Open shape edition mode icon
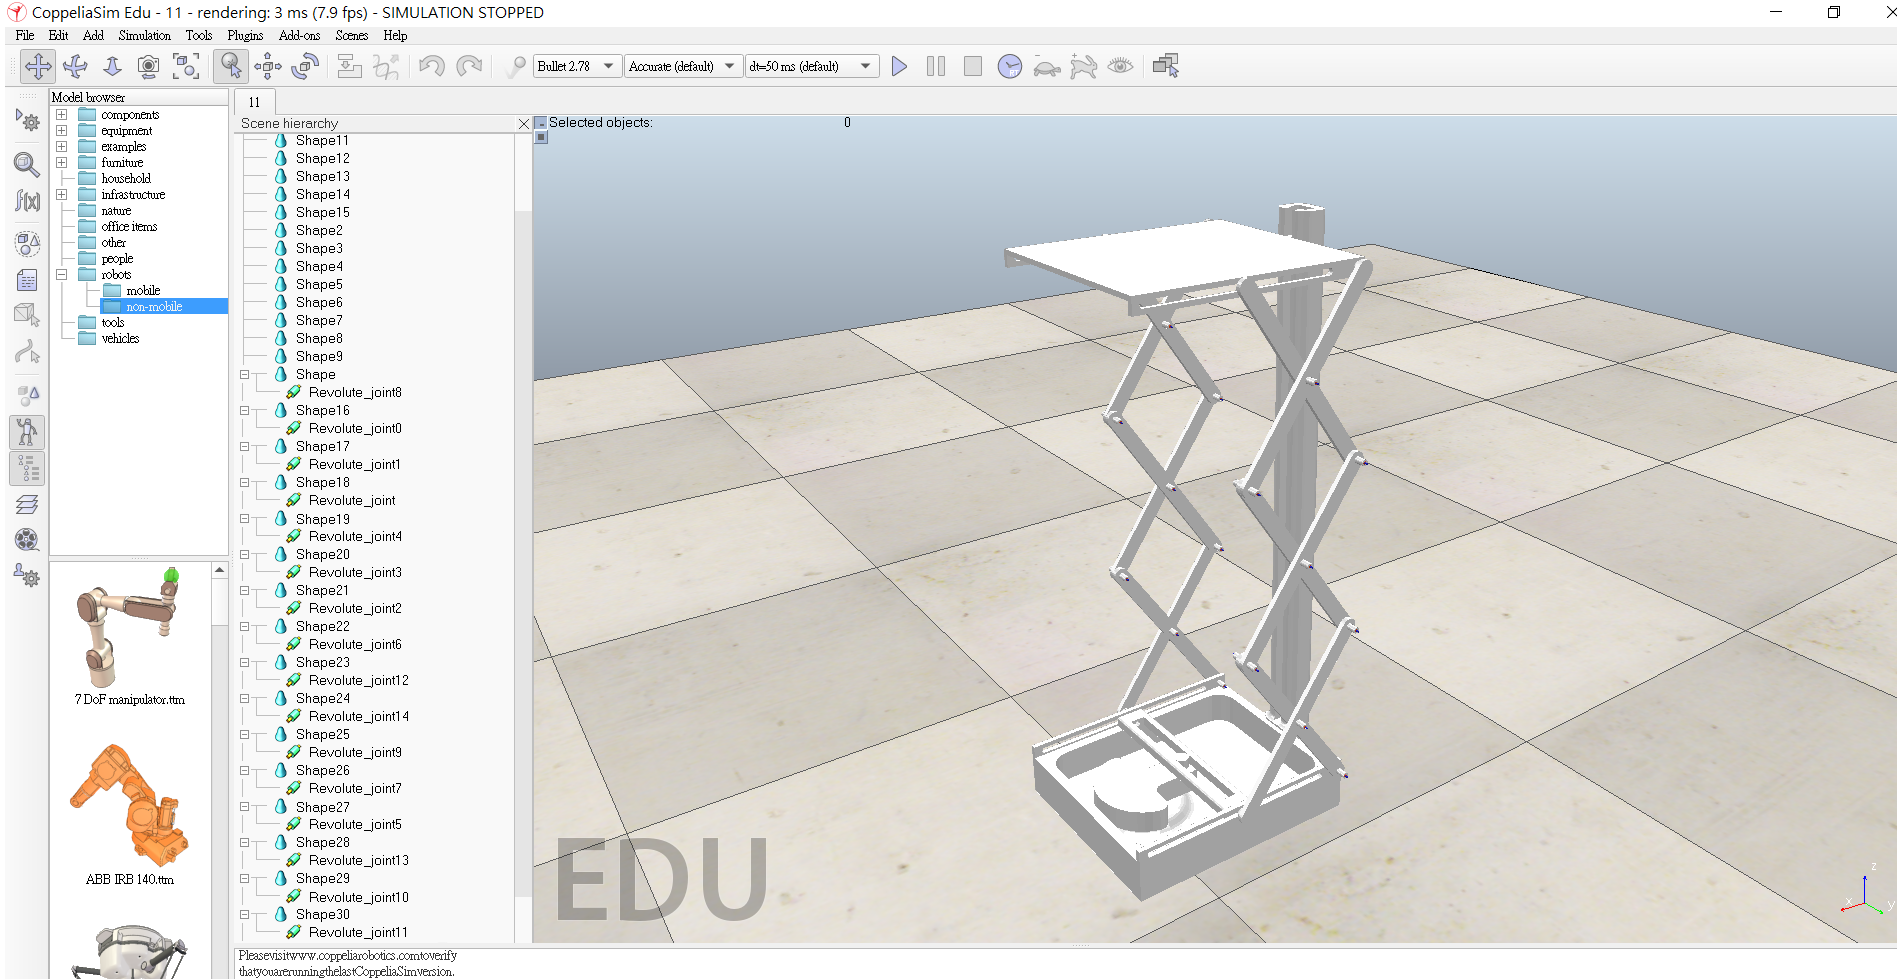The width and height of the screenshot is (1897, 979). (27, 316)
